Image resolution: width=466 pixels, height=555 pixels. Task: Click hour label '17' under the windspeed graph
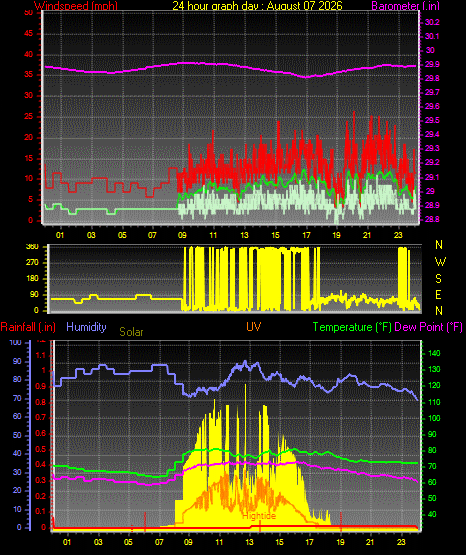coord(306,235)
